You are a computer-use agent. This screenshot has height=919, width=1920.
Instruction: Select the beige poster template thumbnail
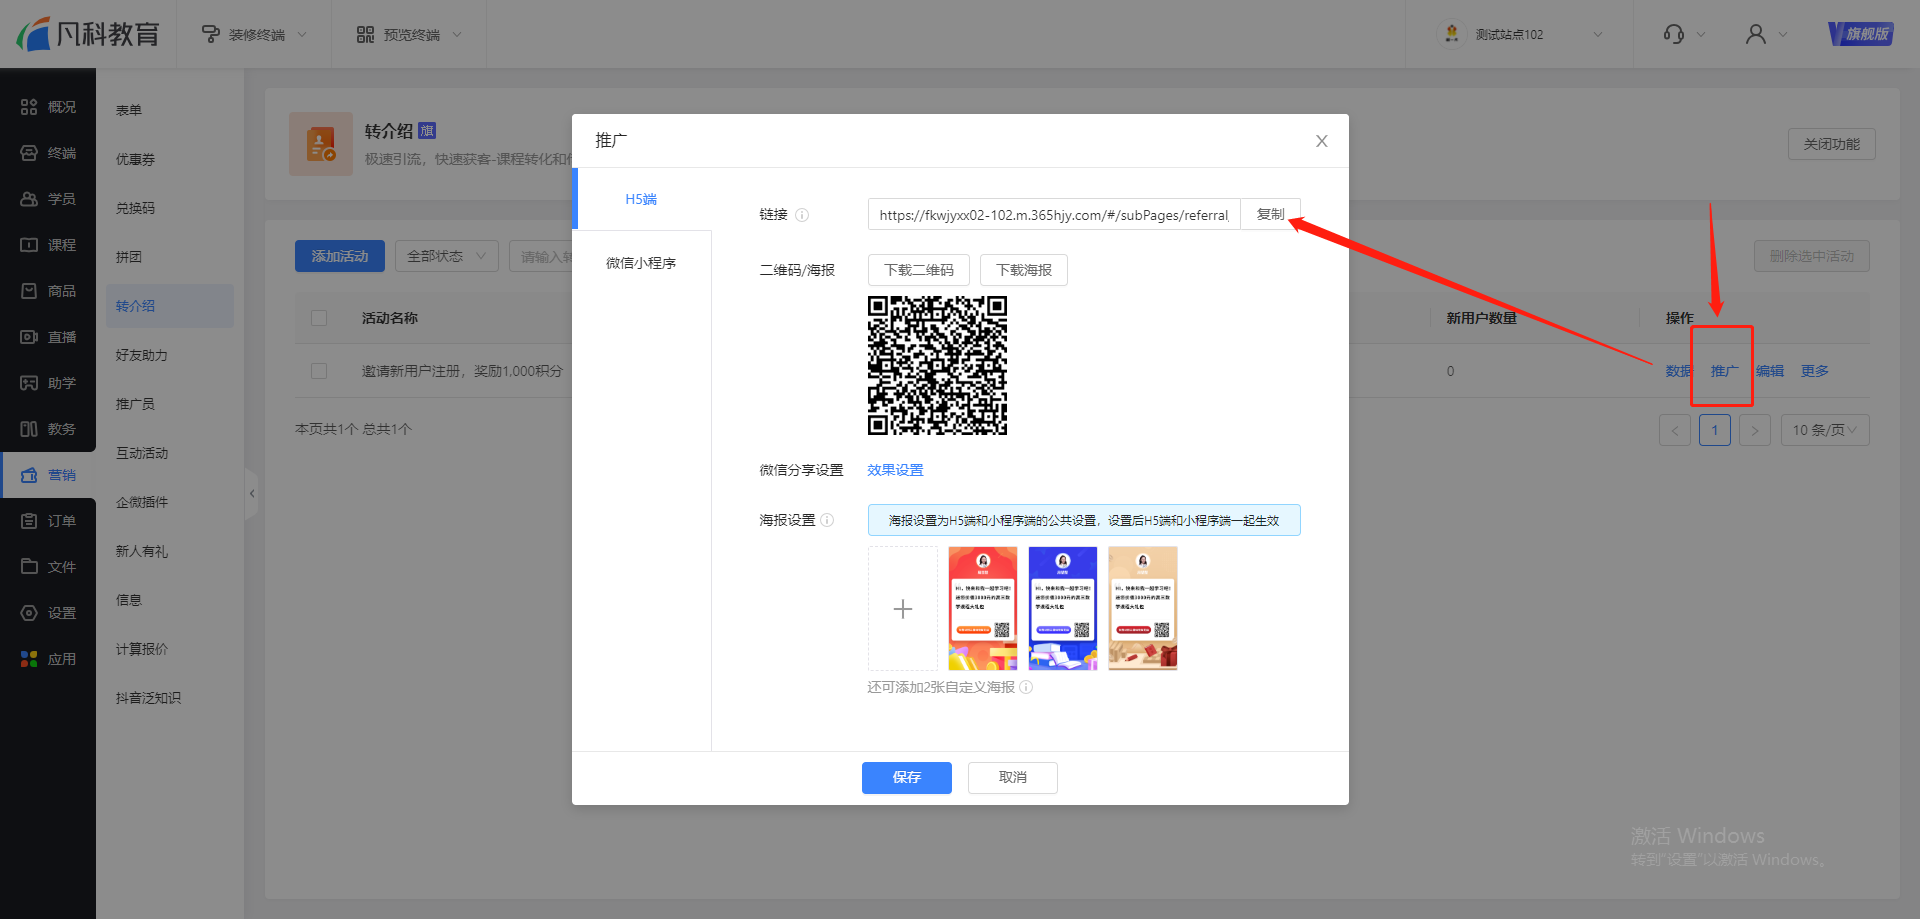click(1143, 608)
